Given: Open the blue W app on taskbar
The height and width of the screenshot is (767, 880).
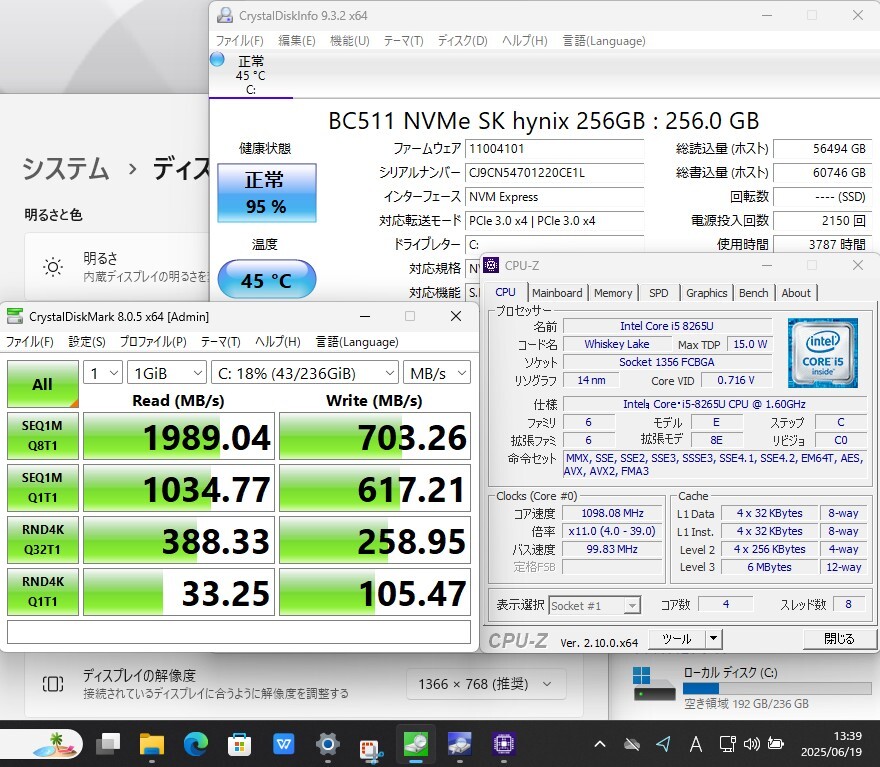Looking at the screenshot, I should click(283, 745).
